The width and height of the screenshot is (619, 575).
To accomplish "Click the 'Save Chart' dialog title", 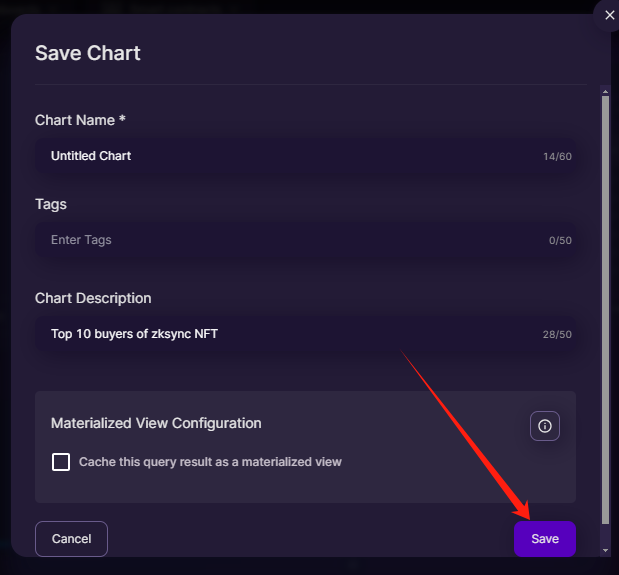I will (x=88, y=53).
